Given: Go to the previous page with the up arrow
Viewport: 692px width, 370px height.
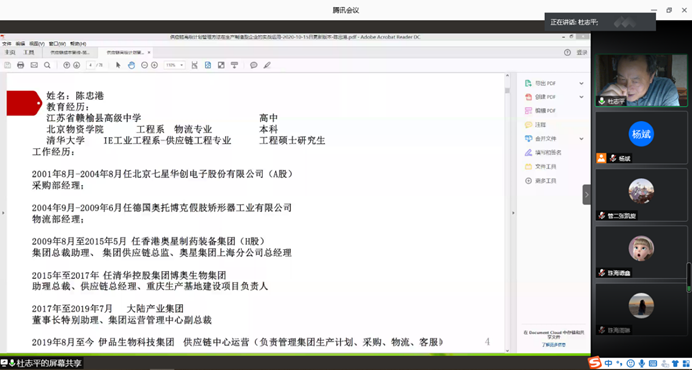Looking at the screenshot, I should pyautogui.click(x=67, y=65).
